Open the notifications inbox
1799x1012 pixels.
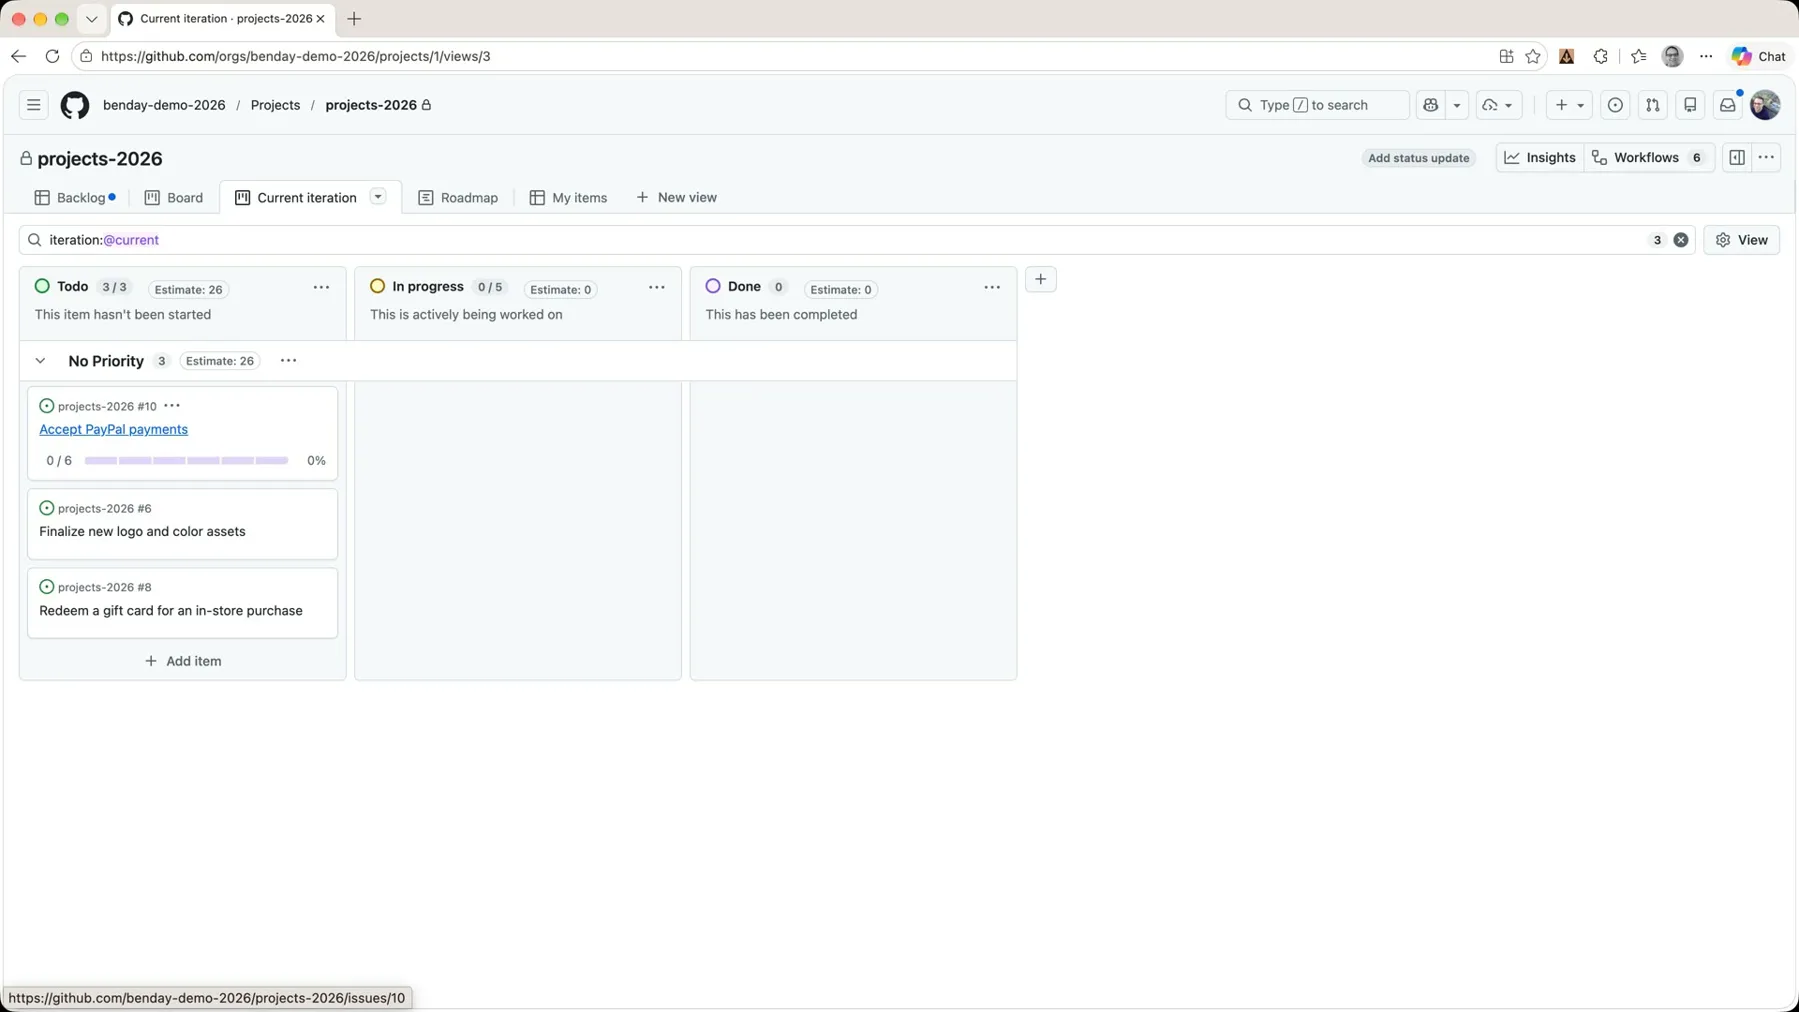(x=1728, y=105)
